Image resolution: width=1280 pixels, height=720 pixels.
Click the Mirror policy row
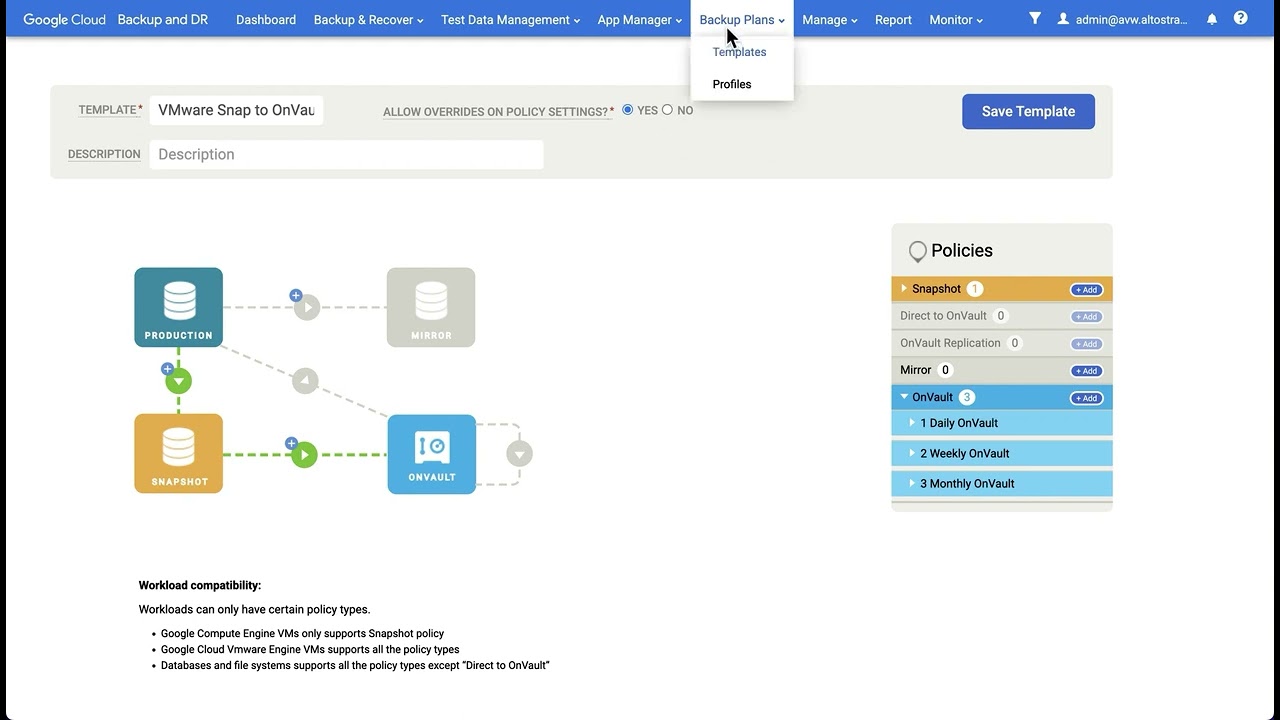(x=1002, y=370)
